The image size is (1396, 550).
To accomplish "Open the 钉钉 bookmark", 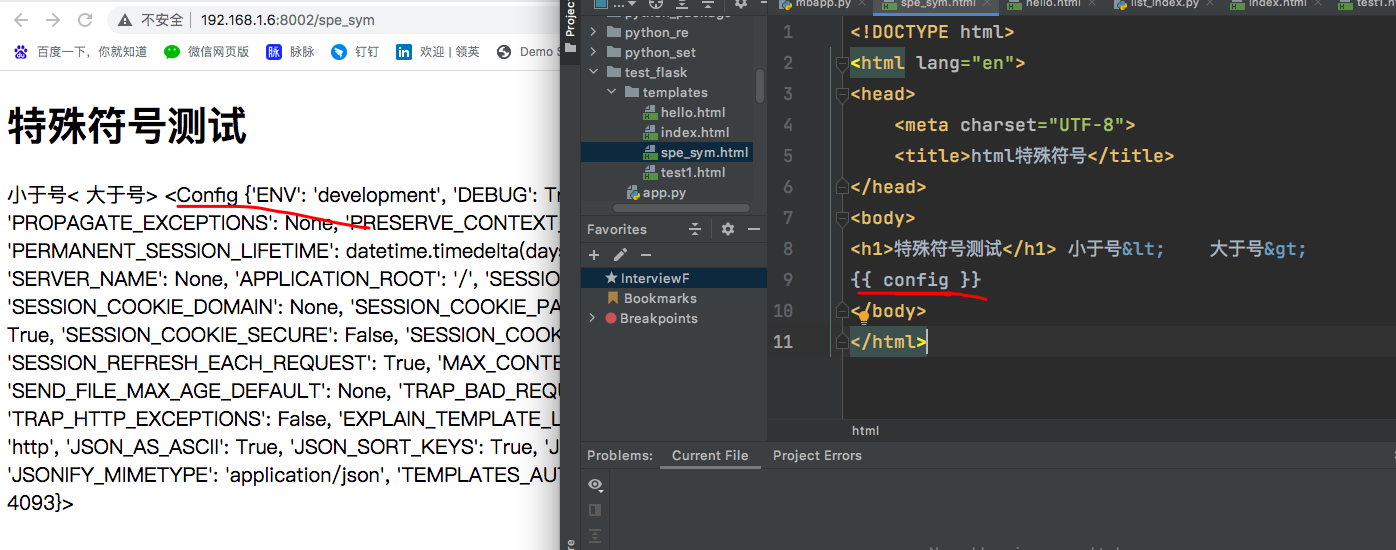I will click(355, 52).
